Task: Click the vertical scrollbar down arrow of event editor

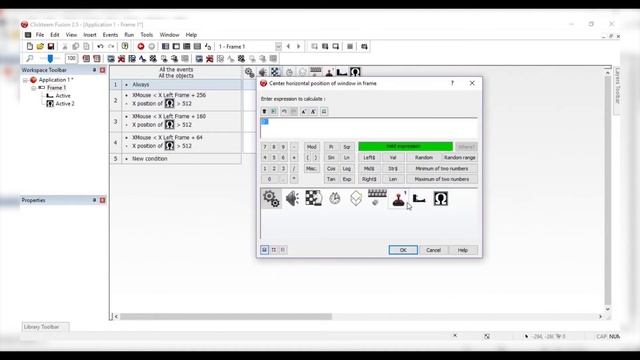Action: point(607,309)
